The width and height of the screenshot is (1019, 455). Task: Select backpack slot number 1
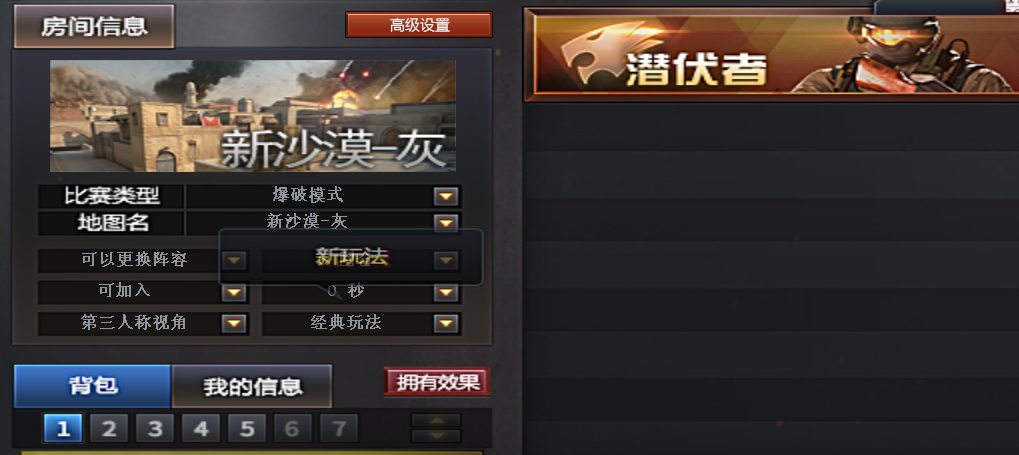click(x=63, y=428)
